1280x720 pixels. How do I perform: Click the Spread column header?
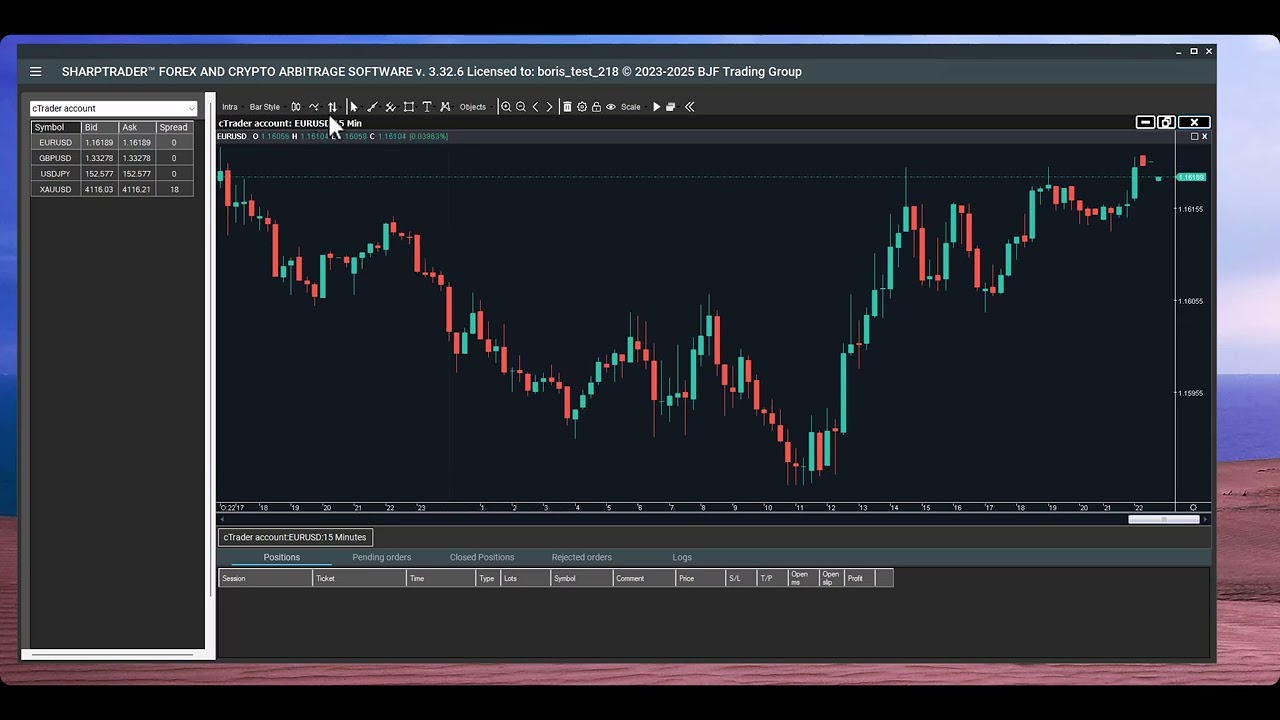[x=174, y=128]
